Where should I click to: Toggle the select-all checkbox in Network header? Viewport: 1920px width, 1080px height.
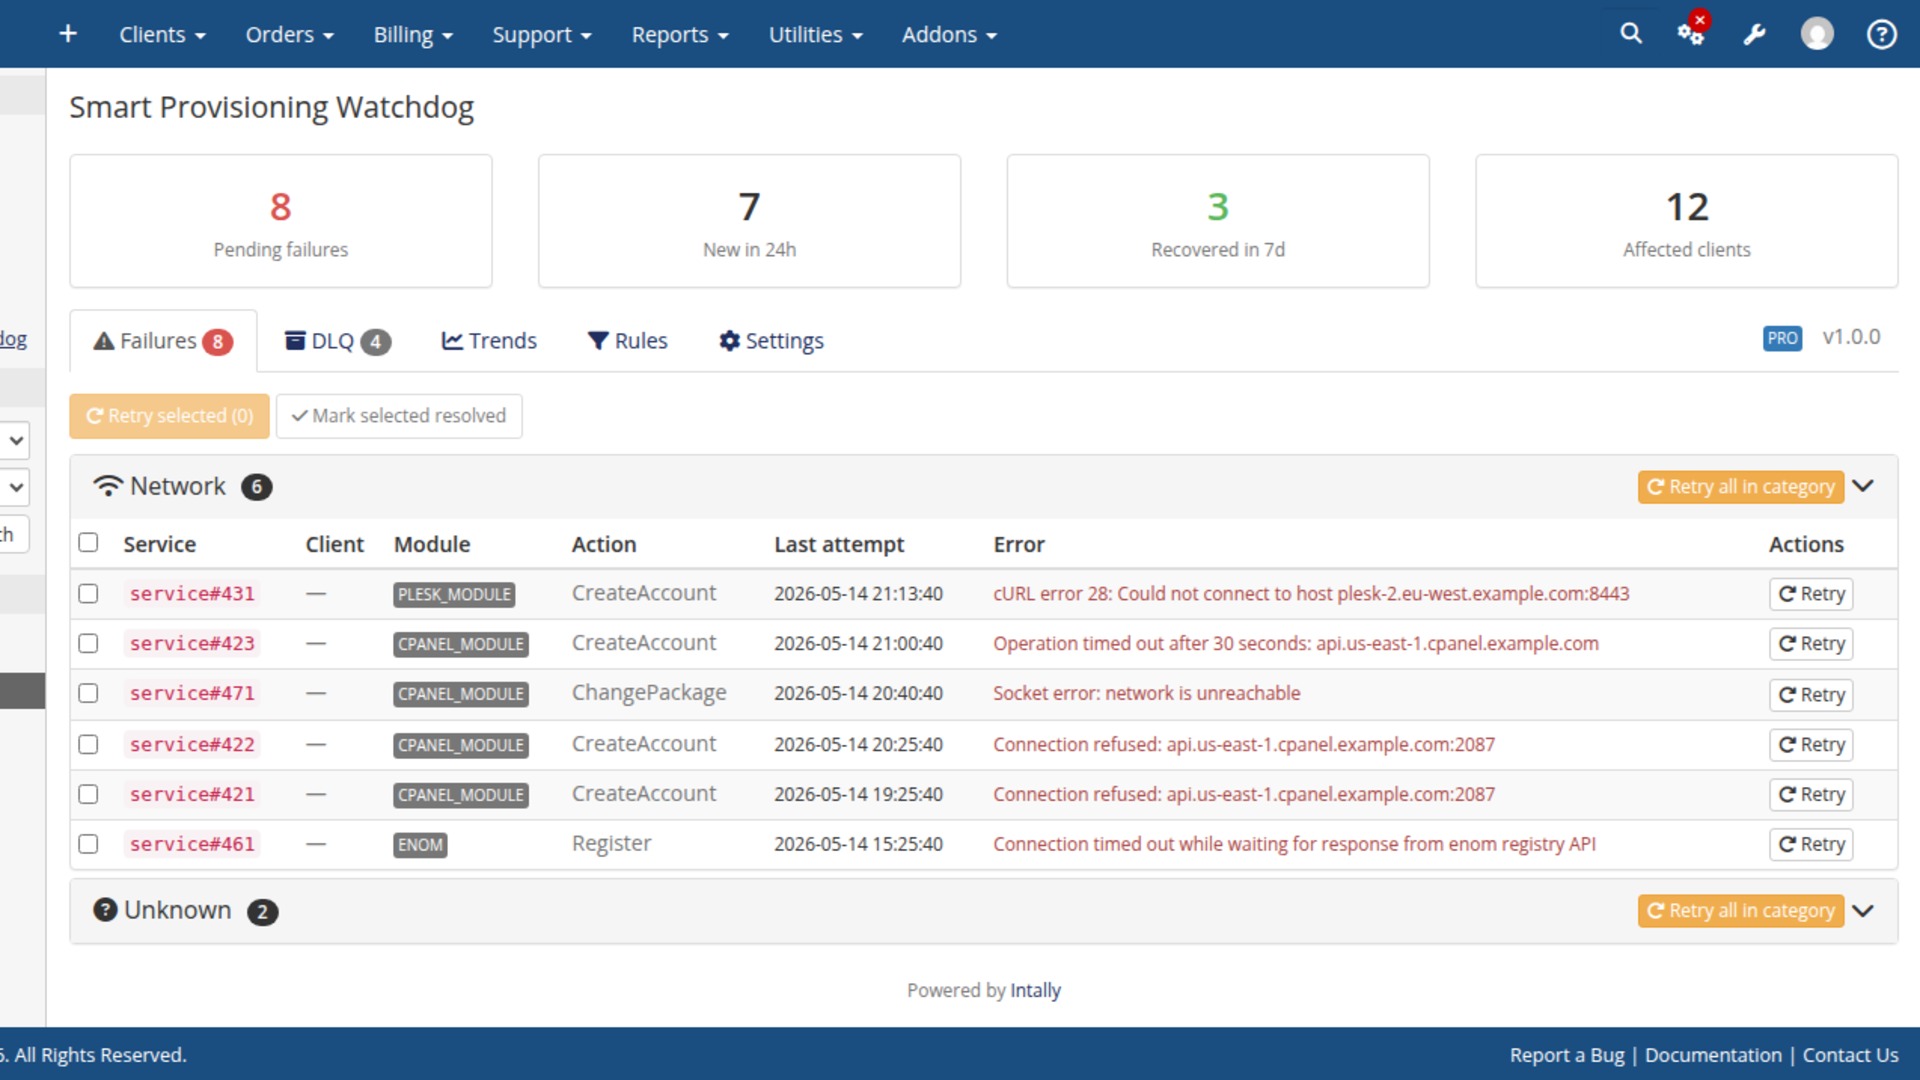click(x=88, y=543)
